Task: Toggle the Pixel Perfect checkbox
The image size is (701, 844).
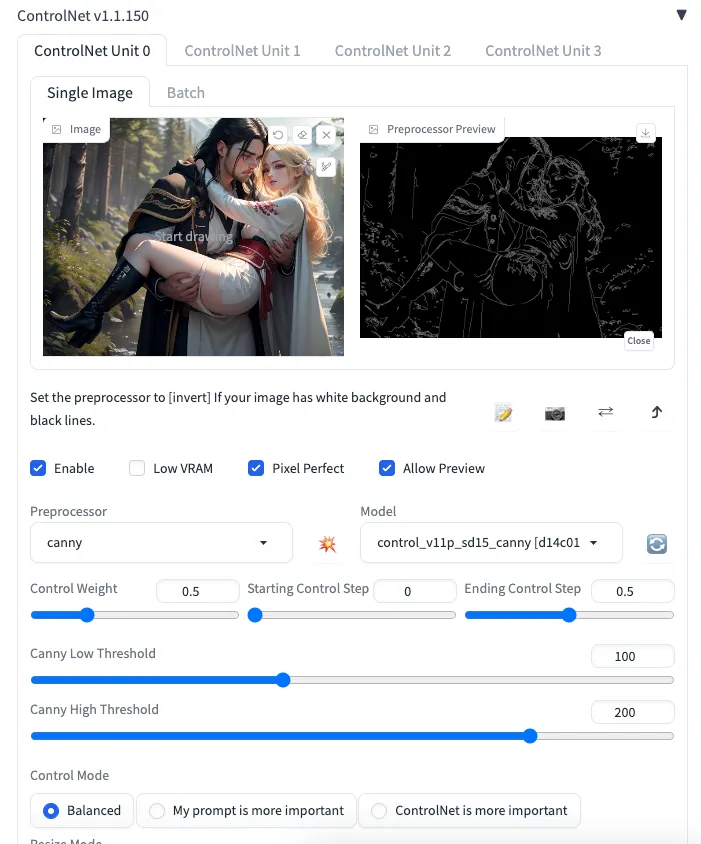Action: (256, 468)
